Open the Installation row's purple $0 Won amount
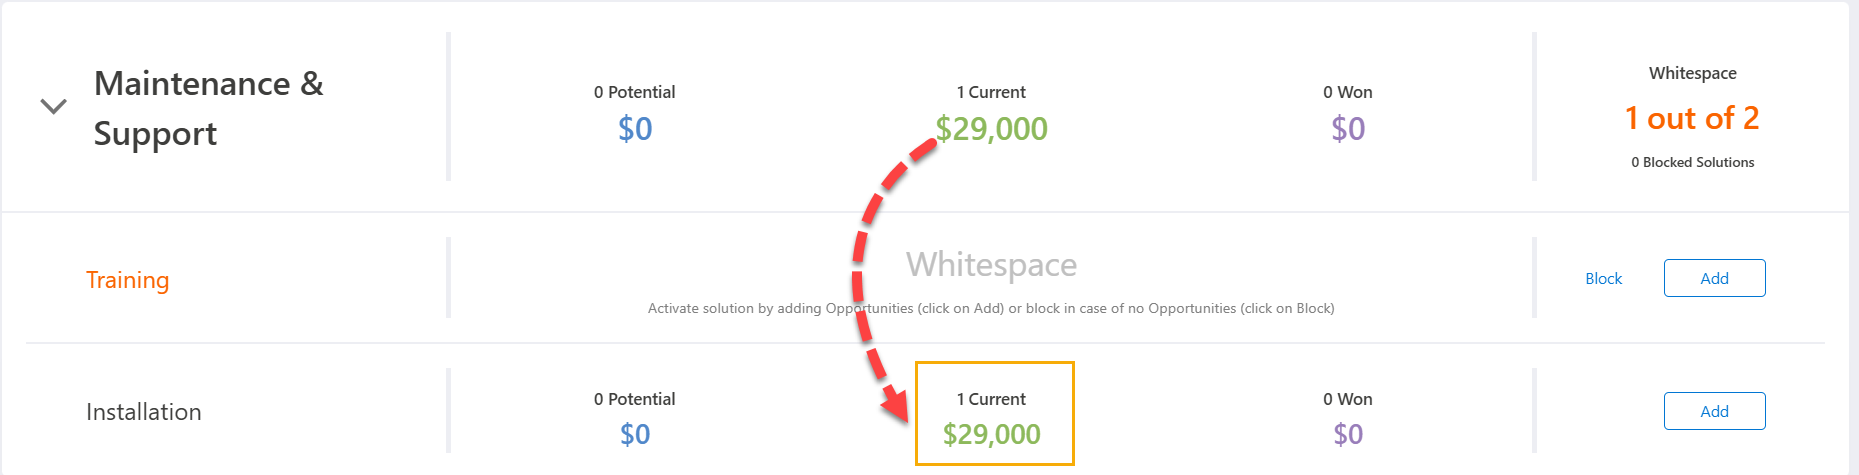This screenshot has height=475, width=1859. 1347,434
